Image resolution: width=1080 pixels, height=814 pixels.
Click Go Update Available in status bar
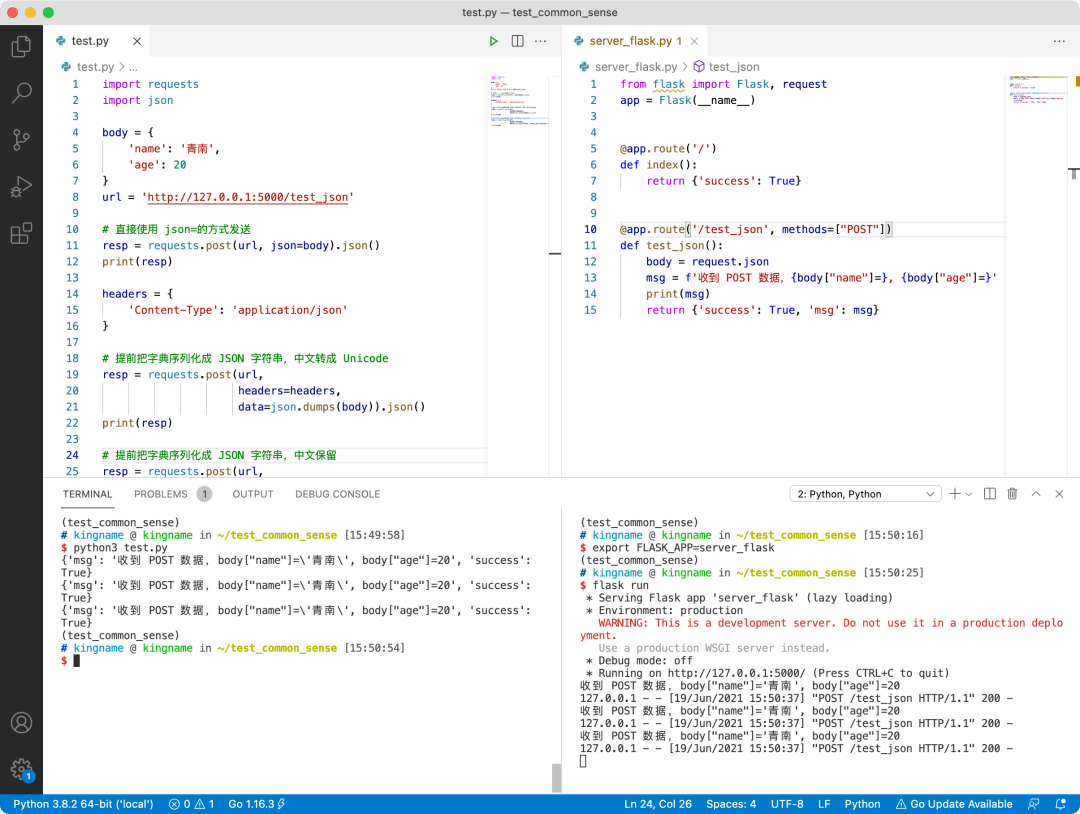pyautogui.click(x=954, y=804)
